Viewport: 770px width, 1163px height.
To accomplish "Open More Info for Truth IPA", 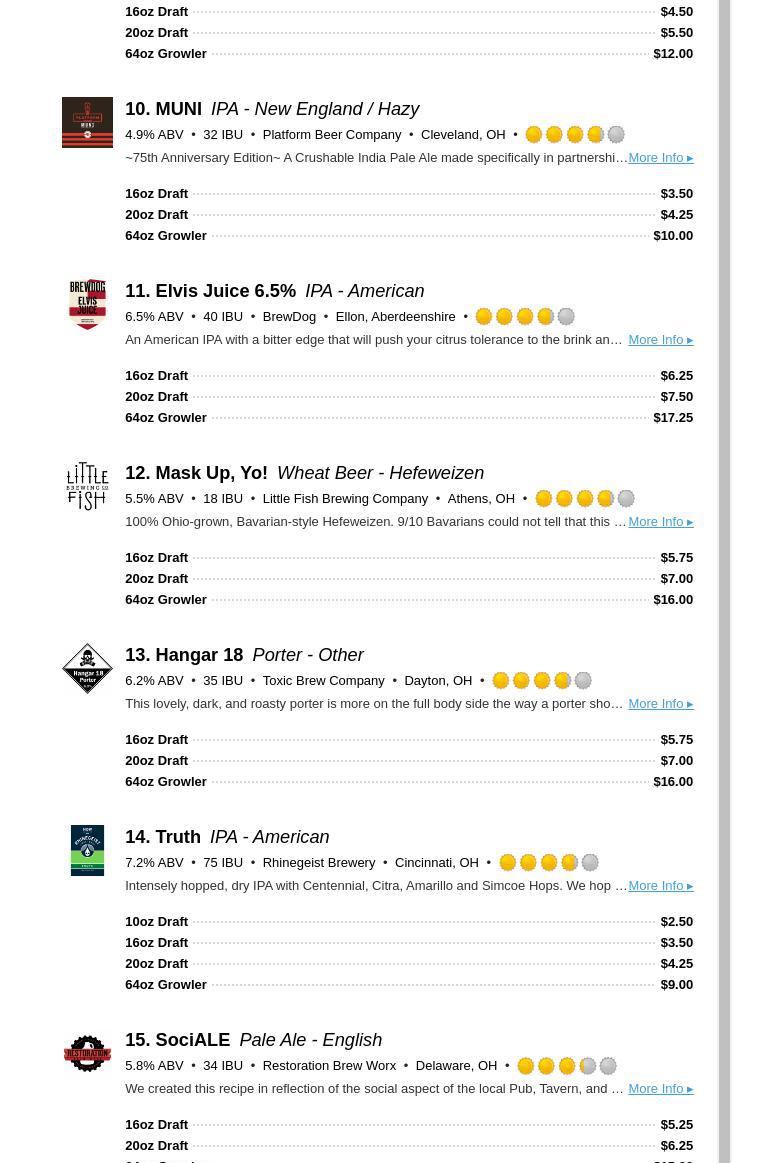I will [x=660, y=886].
